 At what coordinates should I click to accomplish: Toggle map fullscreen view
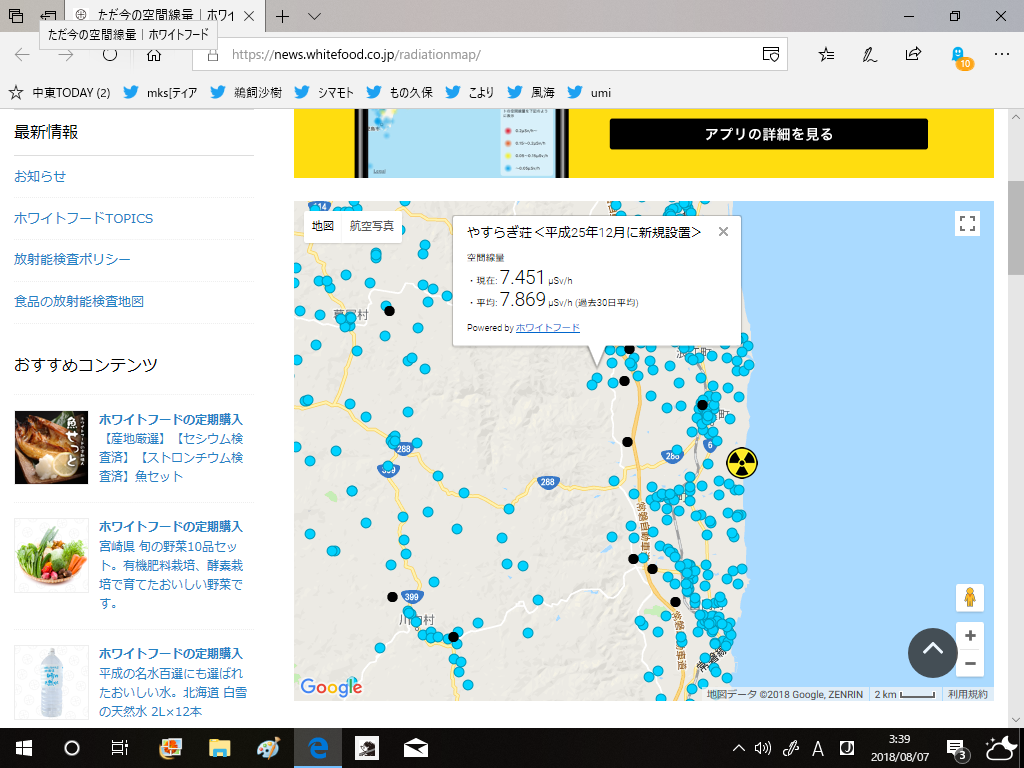pyautogui.click(x=967, y=223)
